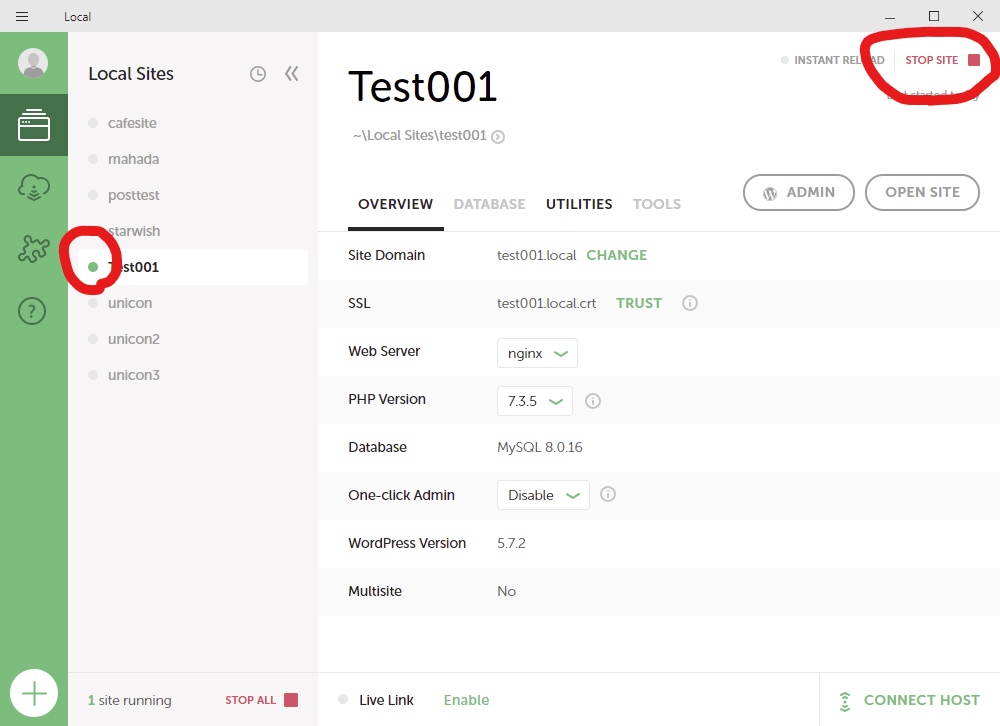Image resolution: width=1000 pixels, height=726 pixels.
Task: Click the test001.local.crt certificate text
Action: click(x=547, y=303)
